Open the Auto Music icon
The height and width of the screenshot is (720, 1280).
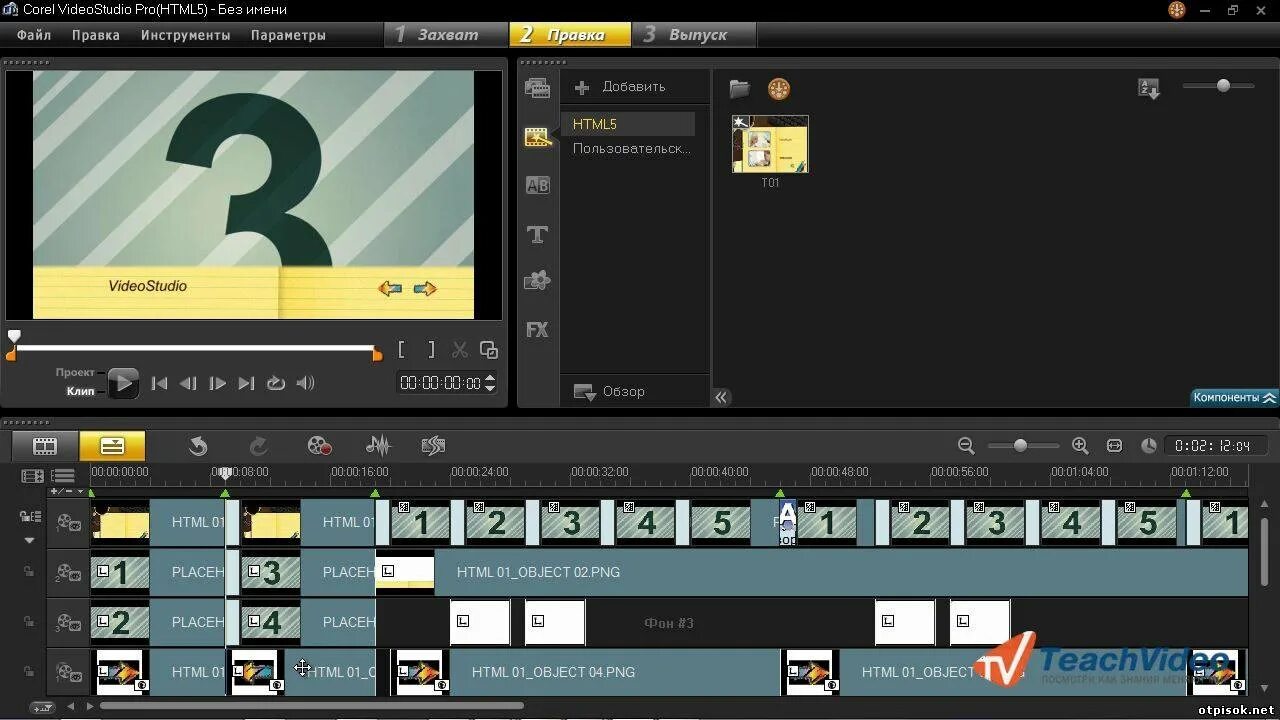click(x=433, y=446)
